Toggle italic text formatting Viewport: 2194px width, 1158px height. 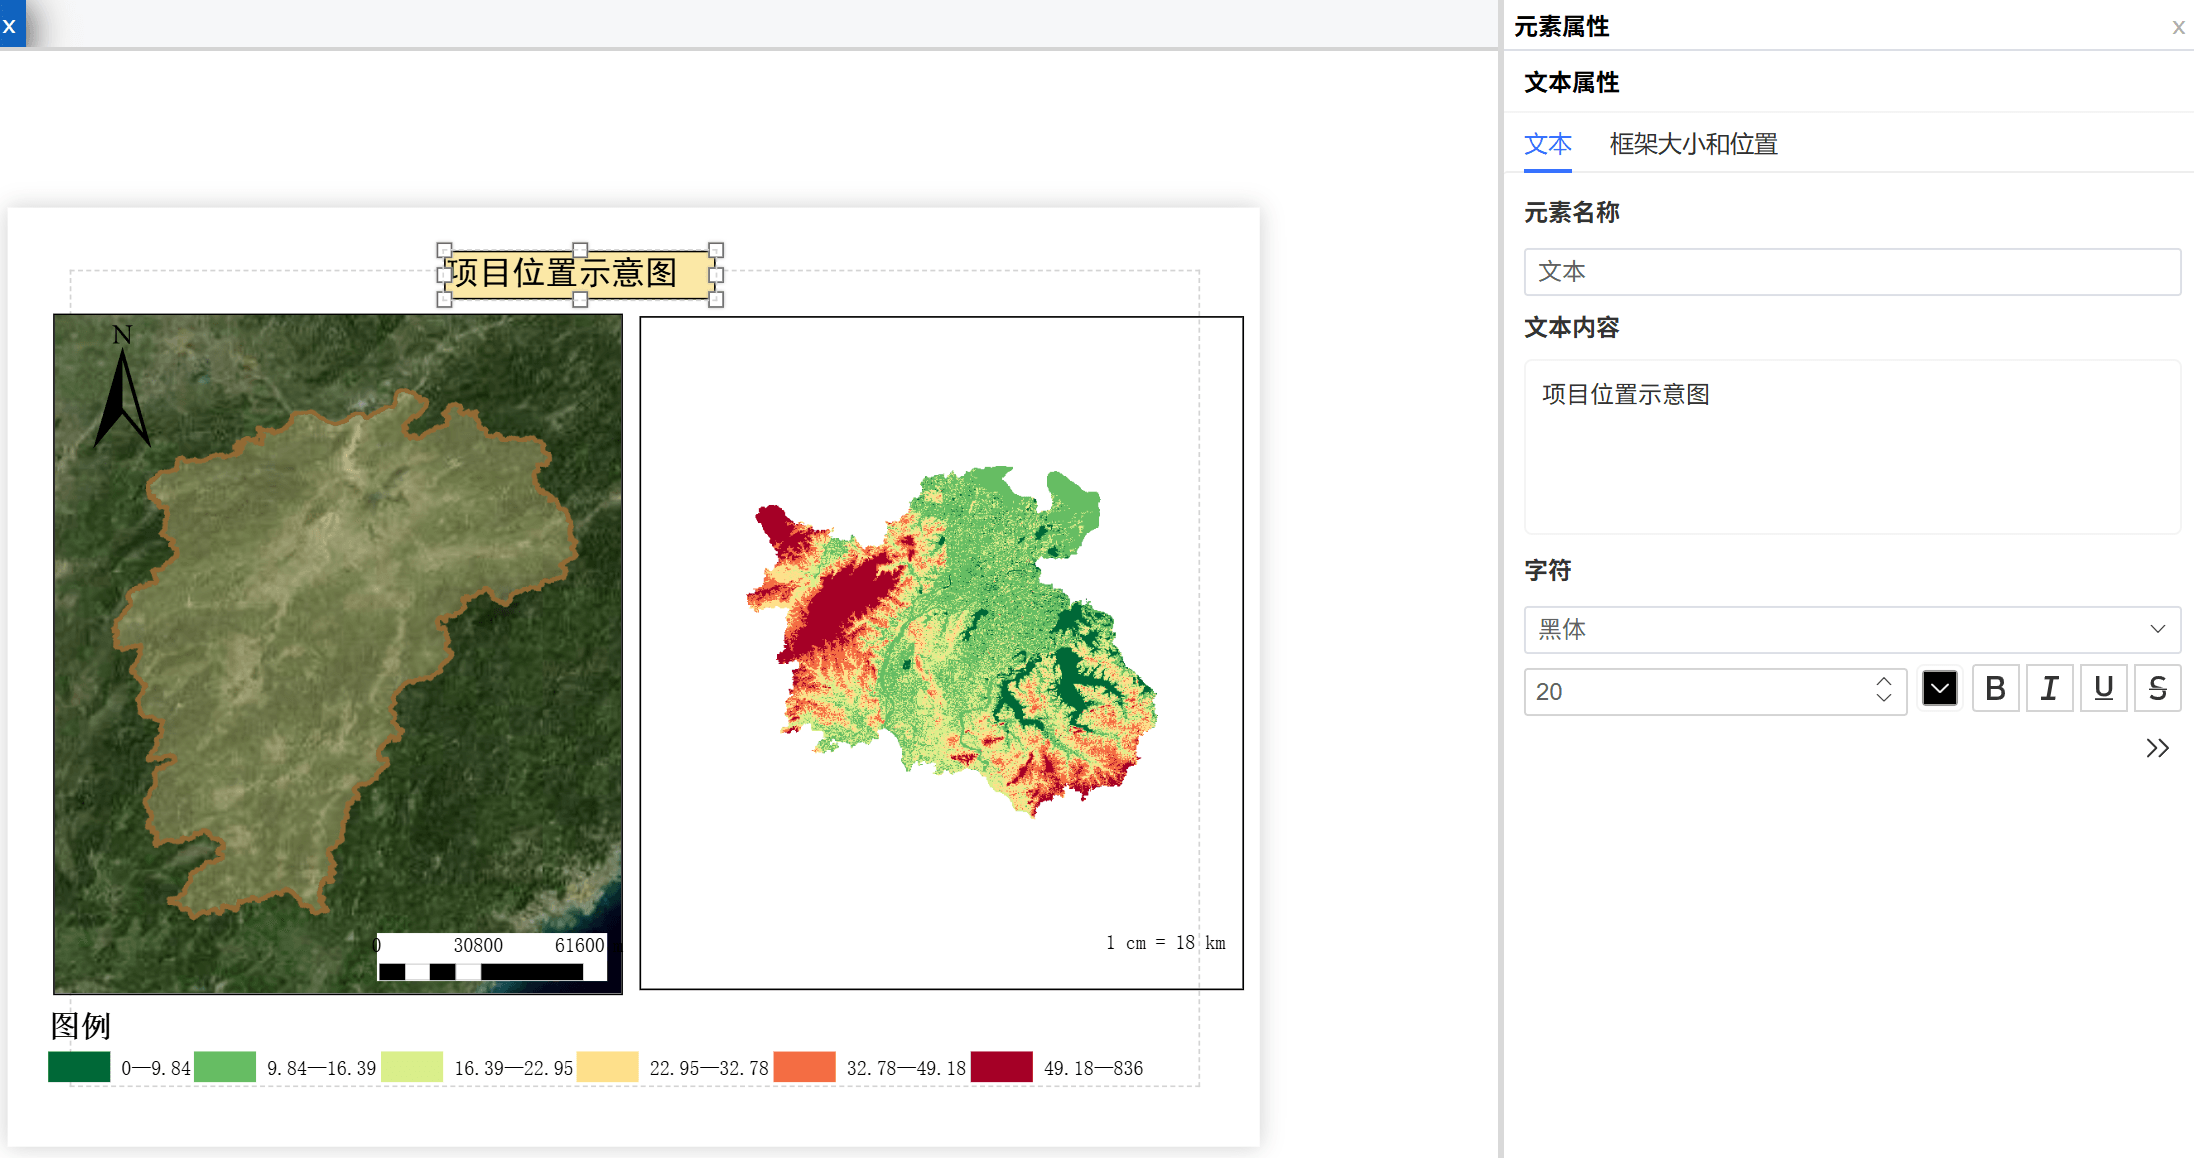[2049, 689]
